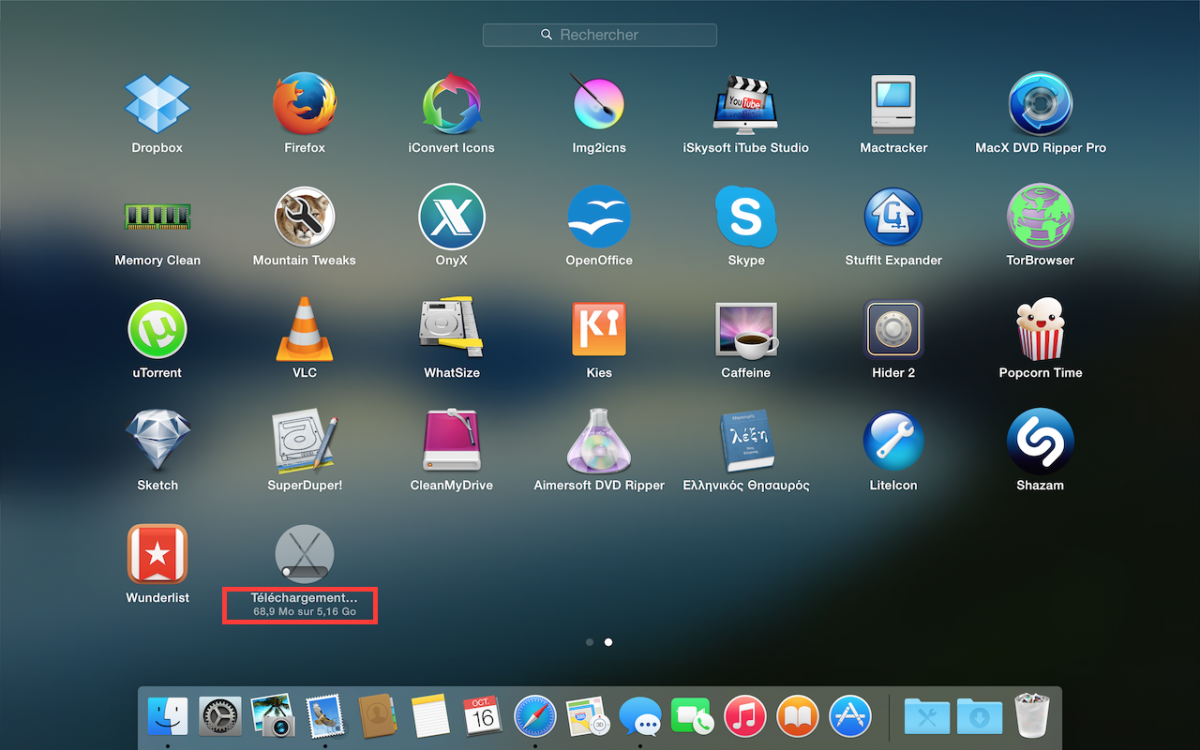Screen dimensions: 1200x750
Task: Click the Téléchargement progress bar
Action: pyautogui.click(x=305, y=571)
